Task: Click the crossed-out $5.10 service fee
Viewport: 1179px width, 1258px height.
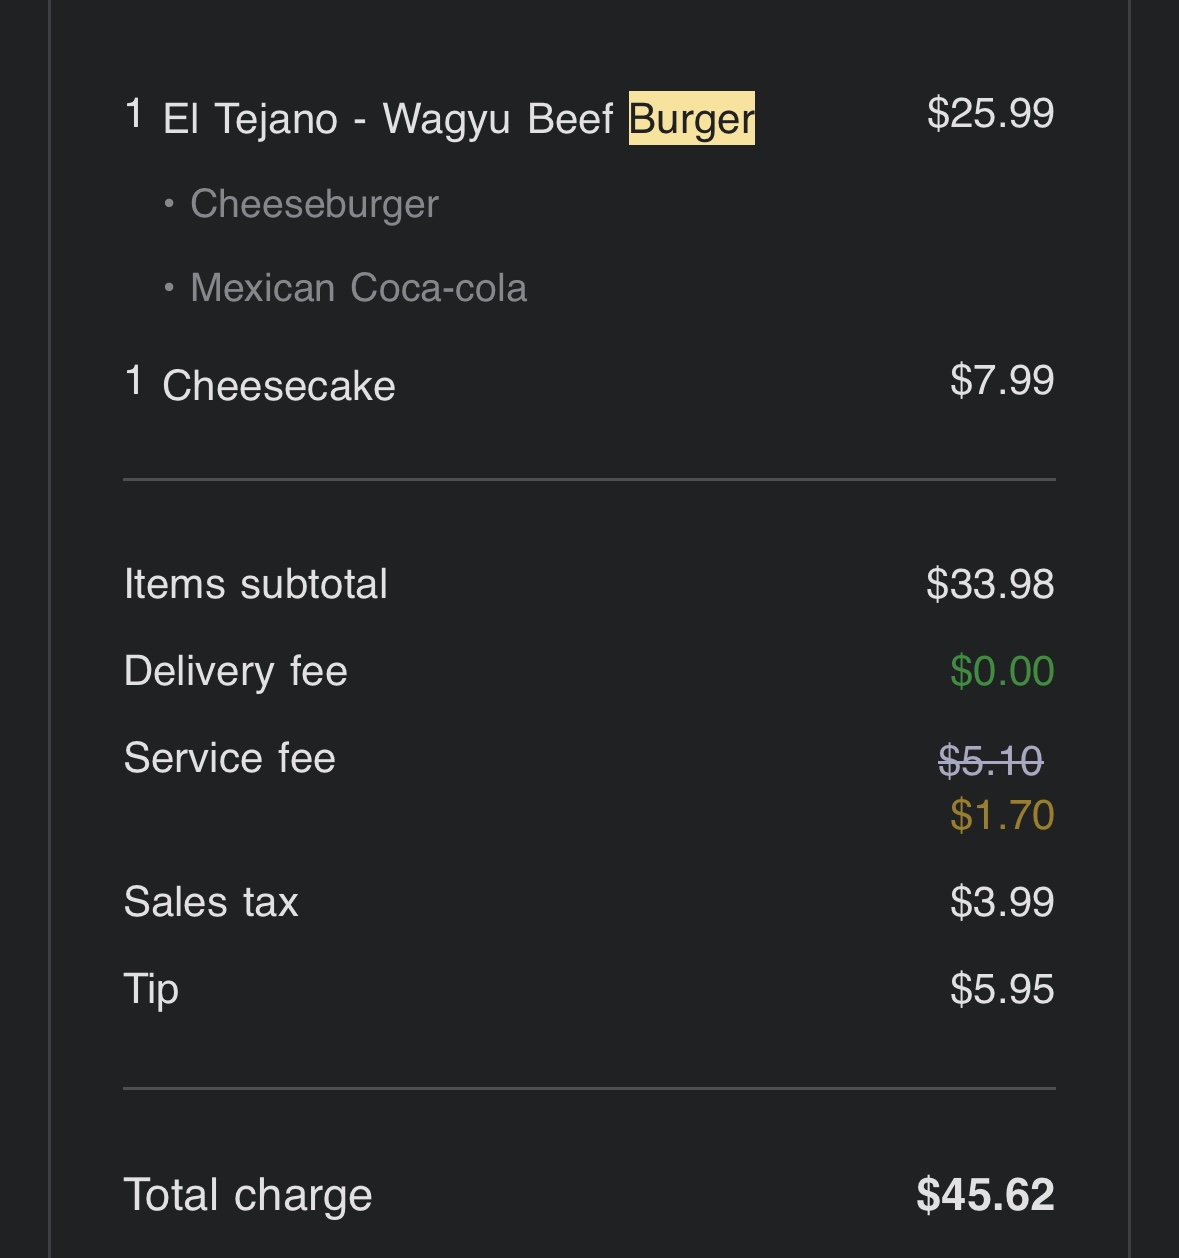Action: pyautogui.click(x=991, y=761)
